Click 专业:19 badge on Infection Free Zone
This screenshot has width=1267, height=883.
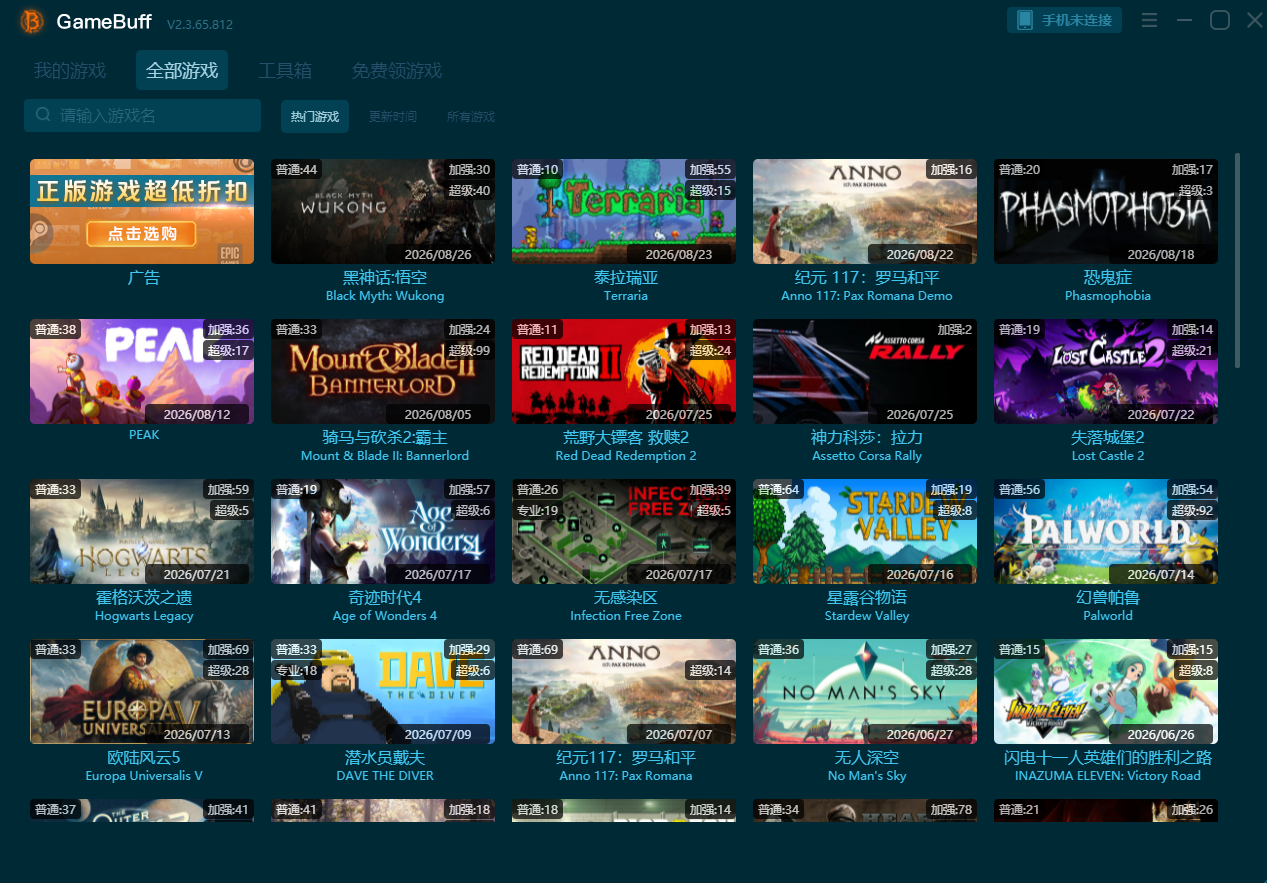[x=538, y=510]
